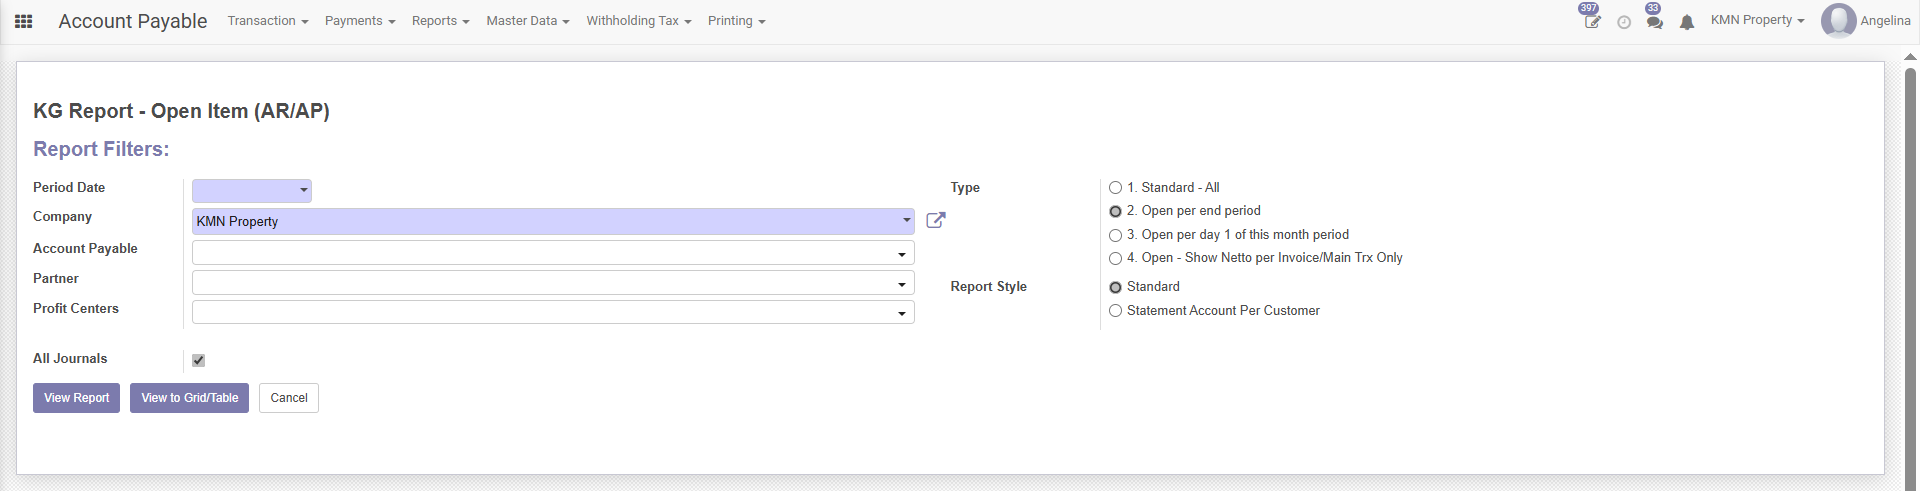This screenshot has height=491, width=1920.
Task: Choose 'Statement Account Per Customer' report style
Action: pos(1115,311)
